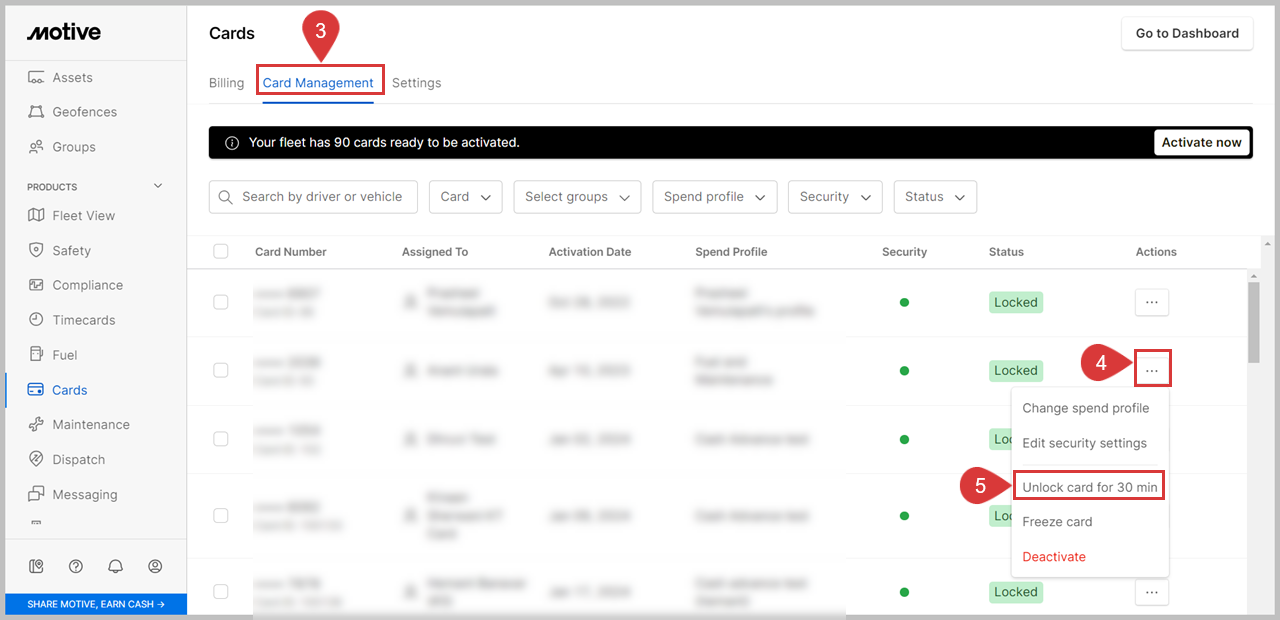Screen dimensions: 1280x620
Task: Open the Maintenance wrench icon
Action: click(x=36, y=425)
